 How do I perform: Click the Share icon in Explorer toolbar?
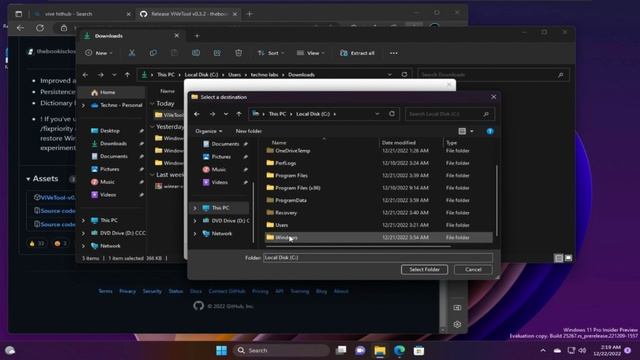tap(217, 53)
